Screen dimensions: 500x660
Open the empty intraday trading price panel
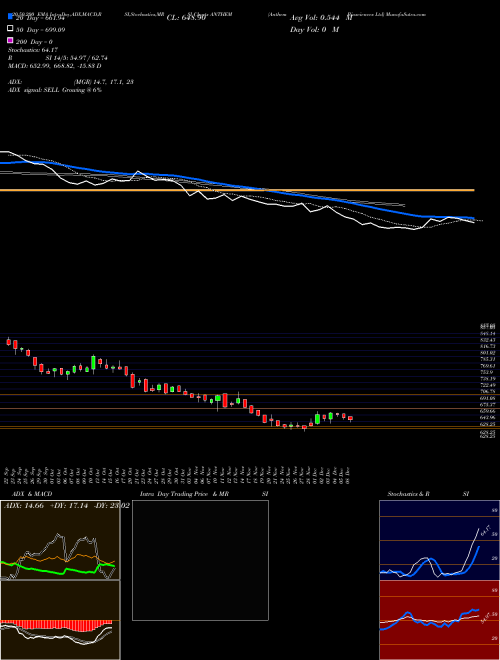click(200, 560)
